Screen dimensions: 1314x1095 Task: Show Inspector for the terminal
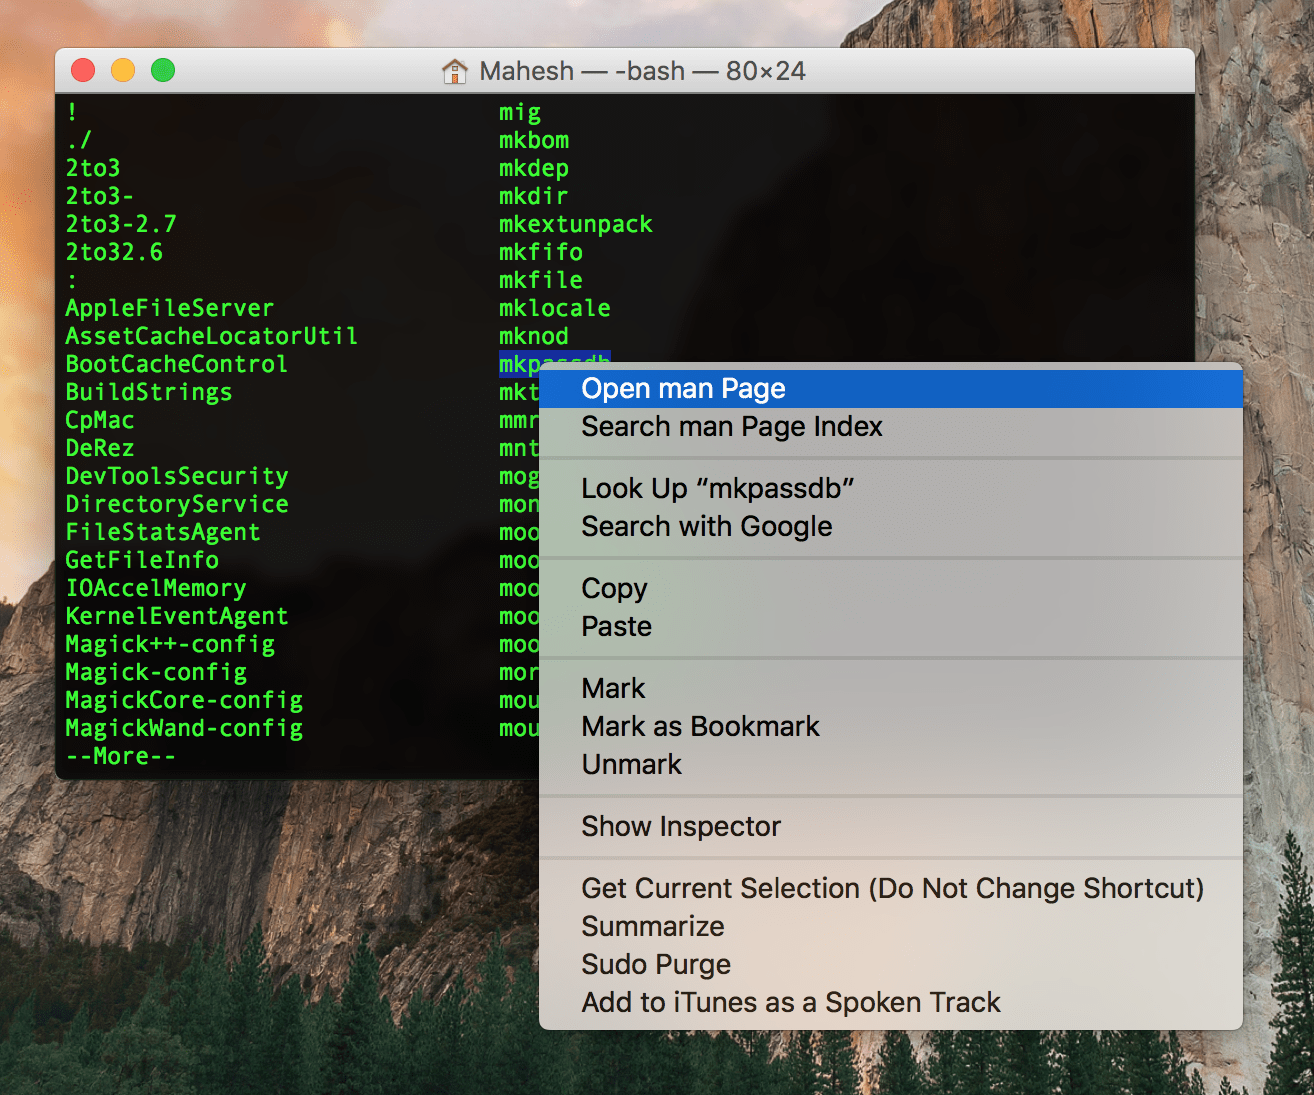tap(680, 826)
